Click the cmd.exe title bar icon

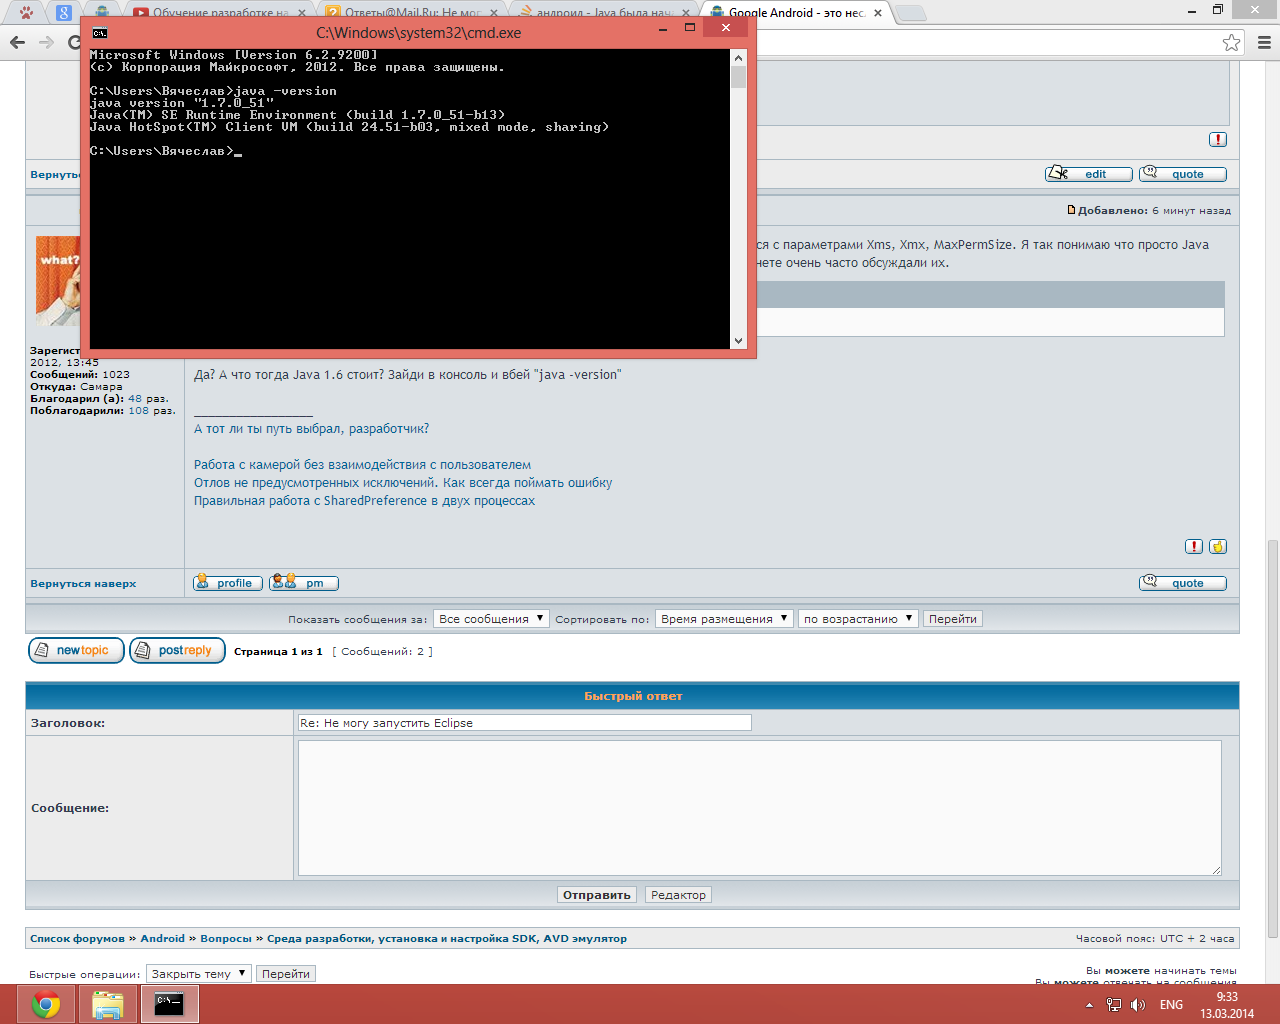point(100,33)
